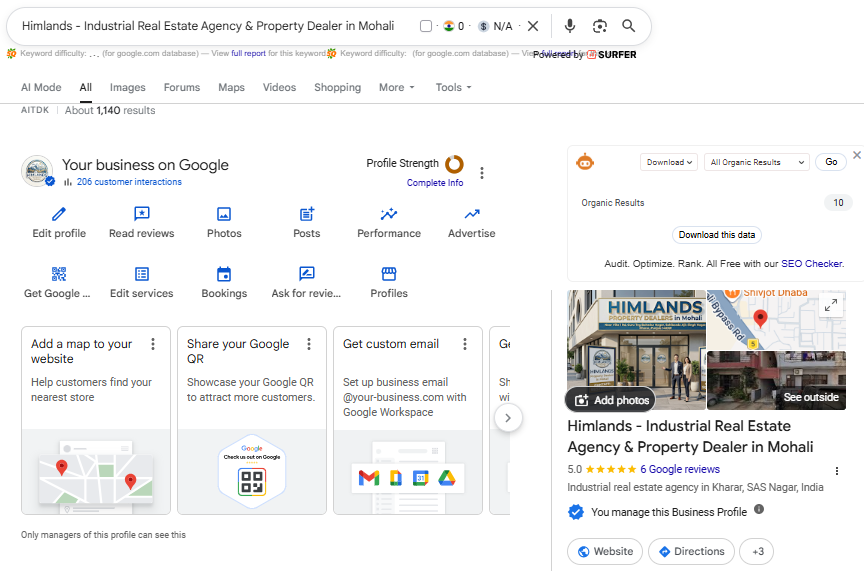Tick the checkbox in the search bar

pos(425,26)
